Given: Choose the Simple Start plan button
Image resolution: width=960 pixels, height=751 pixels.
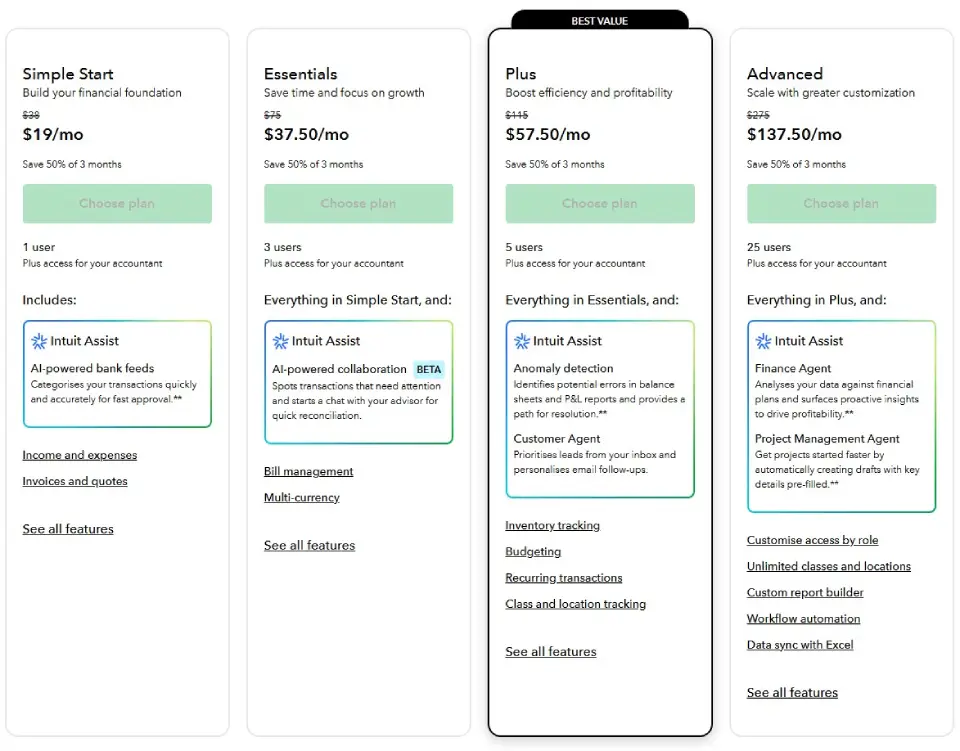Looking at the screenshot, I should (117, 203).
